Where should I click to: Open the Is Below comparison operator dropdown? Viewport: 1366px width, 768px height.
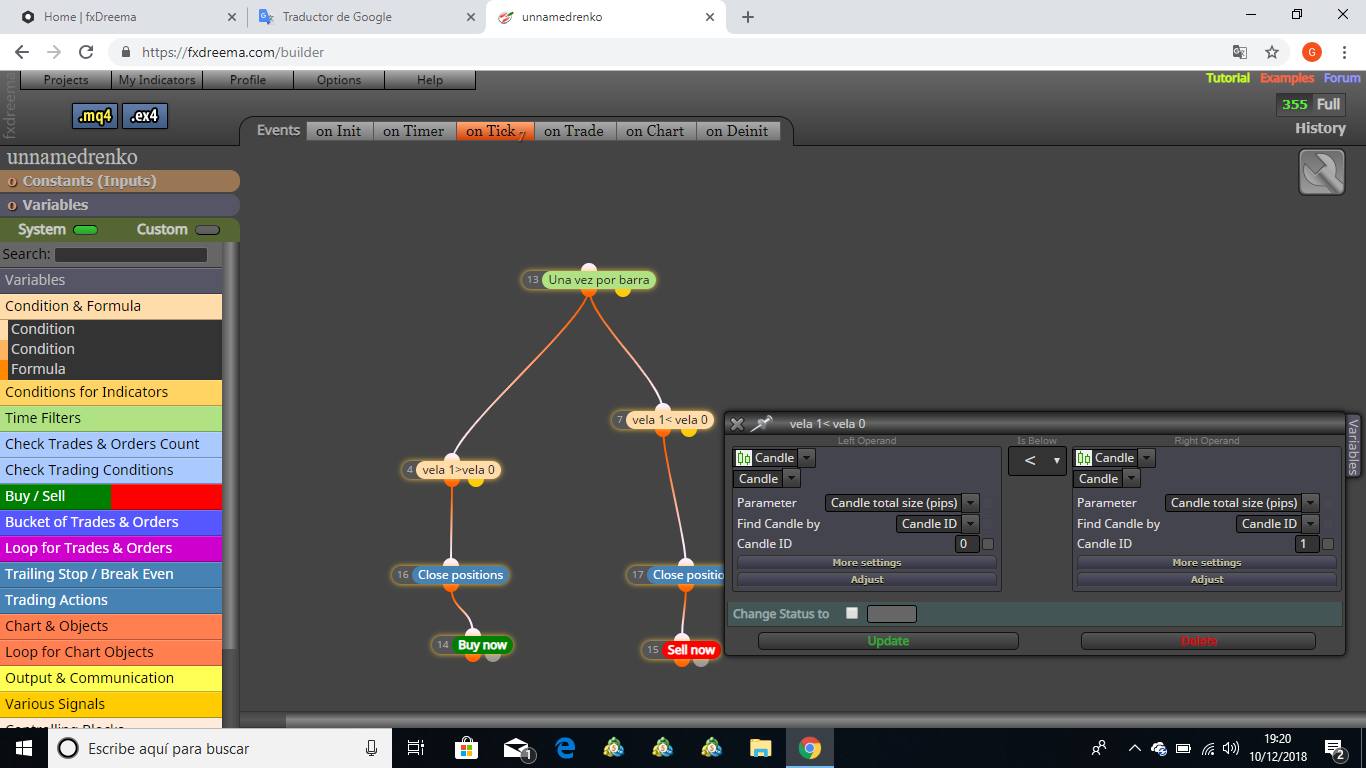(1037, 461)
